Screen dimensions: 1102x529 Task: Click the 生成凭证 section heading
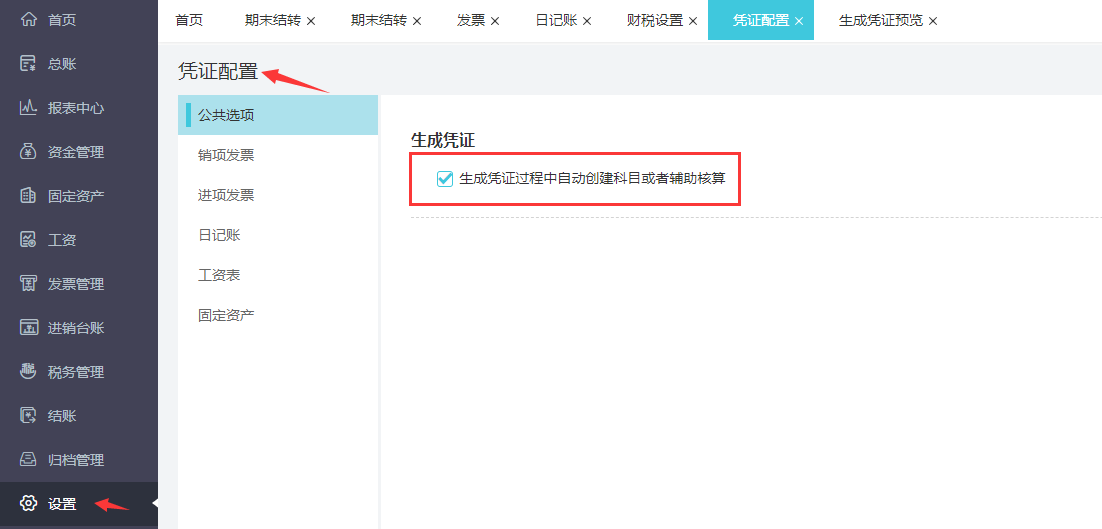(443, 141)
